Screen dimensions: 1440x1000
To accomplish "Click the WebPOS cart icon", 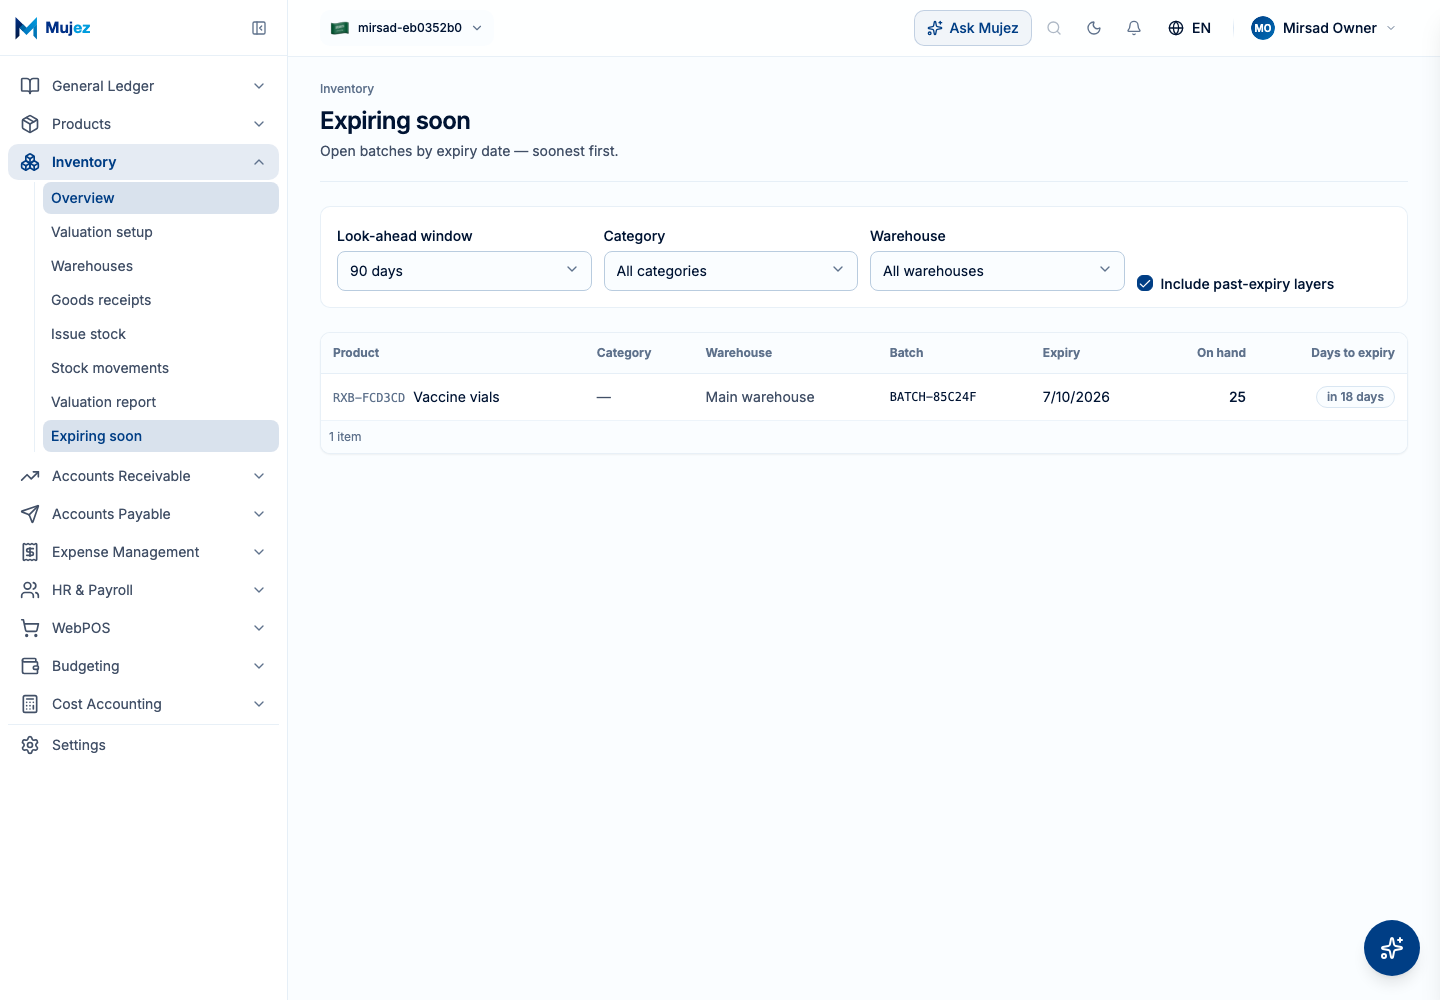I will click(30, 628).
